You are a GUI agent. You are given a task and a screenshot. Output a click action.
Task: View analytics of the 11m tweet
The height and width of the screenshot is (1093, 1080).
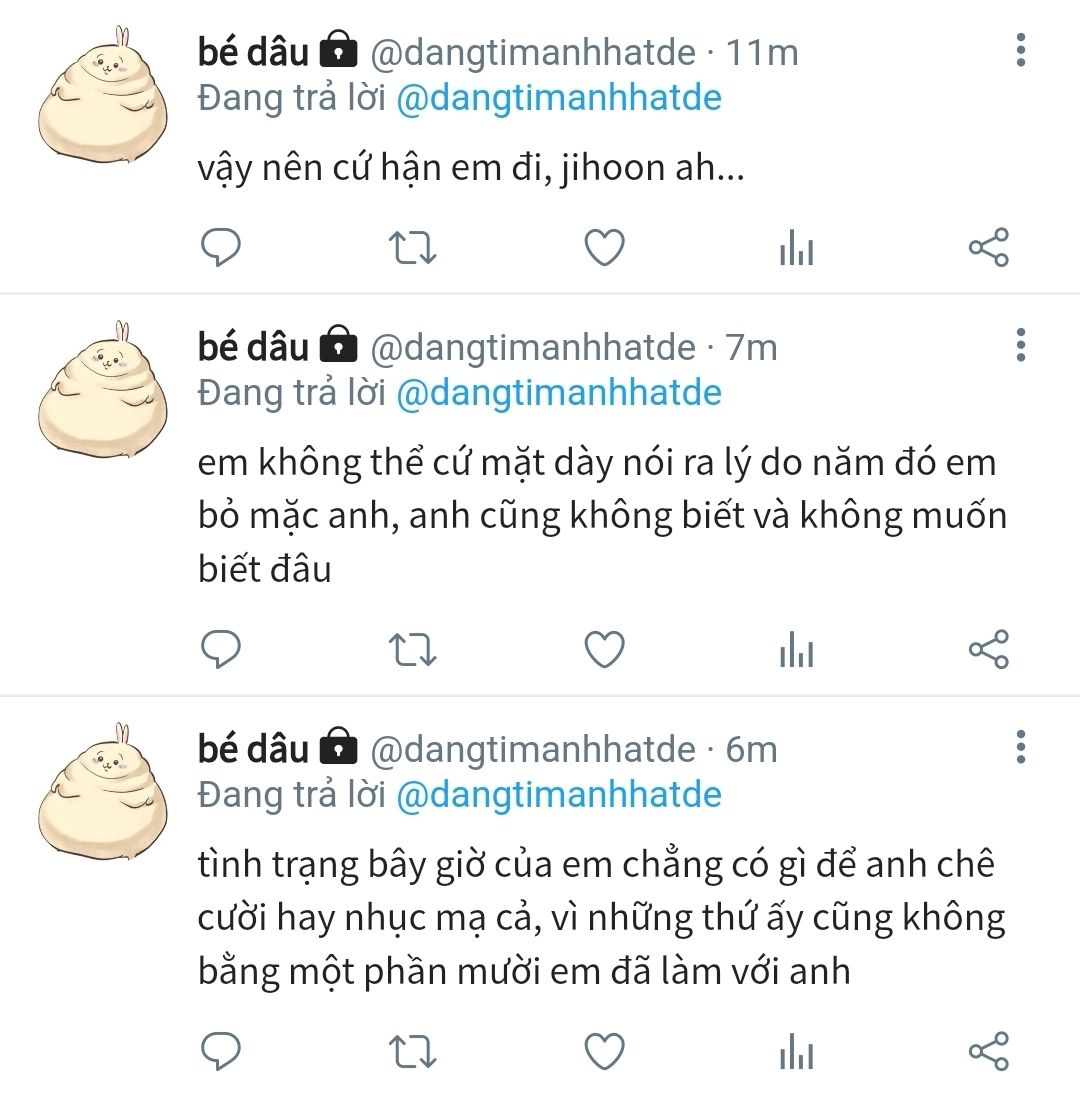pos(796,247)
